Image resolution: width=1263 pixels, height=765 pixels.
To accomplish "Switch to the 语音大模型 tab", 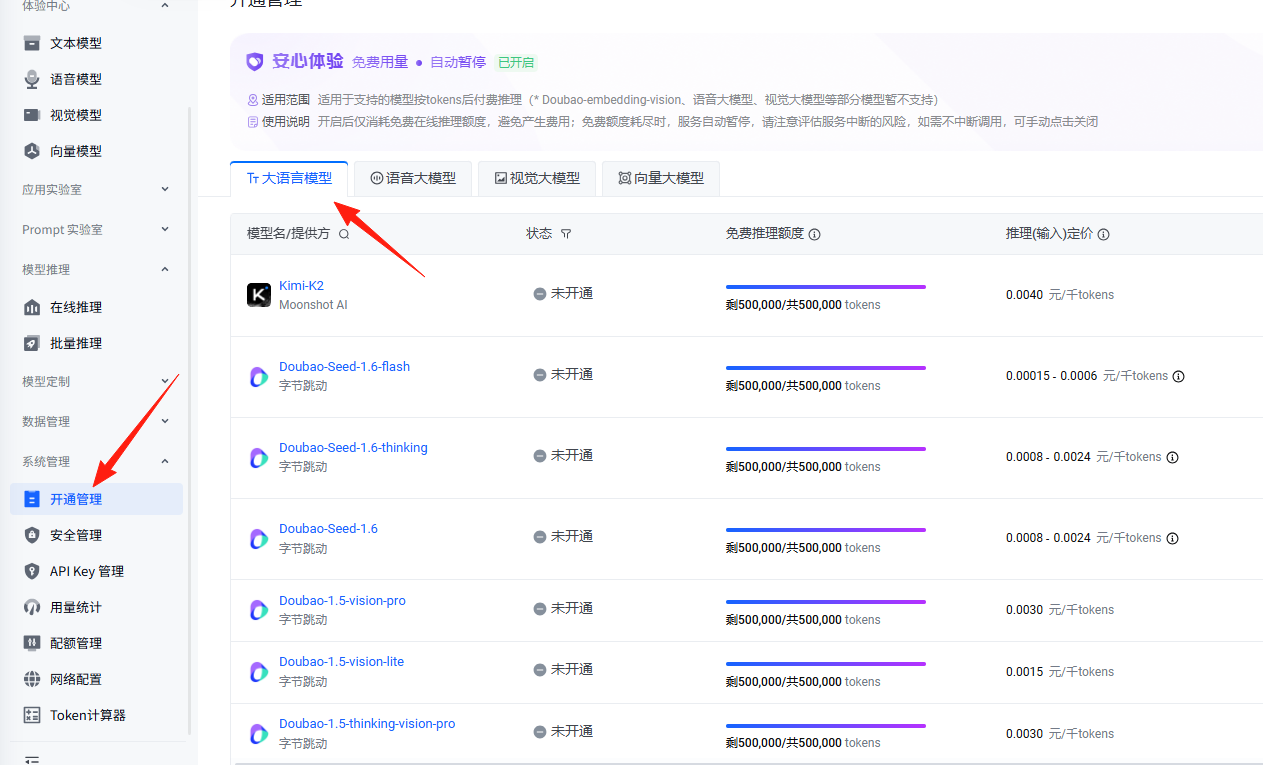I will (x=413, y=178).
